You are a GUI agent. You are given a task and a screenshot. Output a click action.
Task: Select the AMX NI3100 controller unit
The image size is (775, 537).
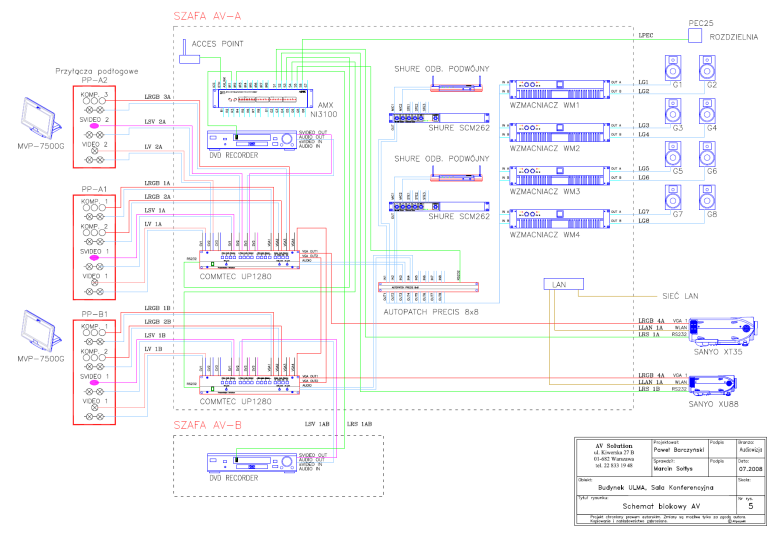pos(263,98)
